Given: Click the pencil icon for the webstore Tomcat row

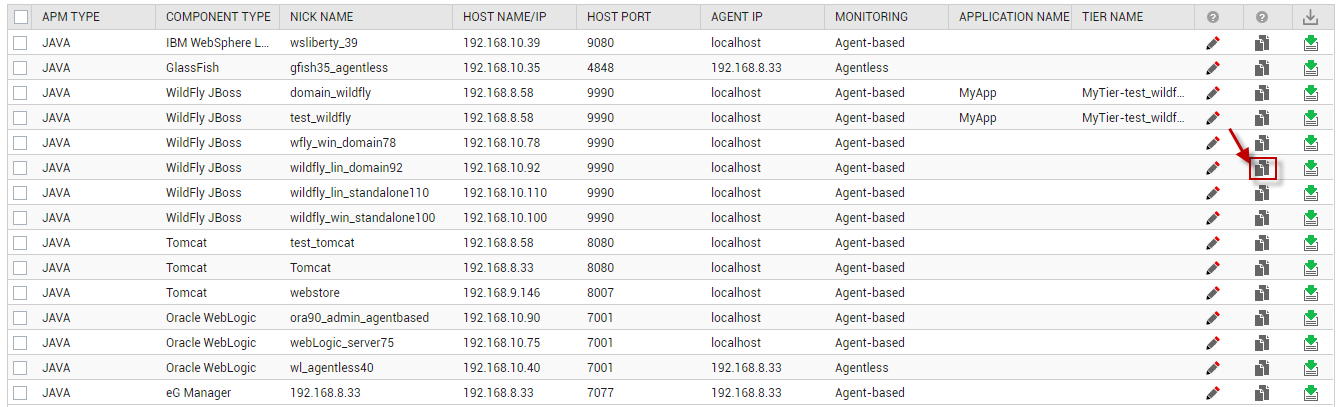Looking at the screenshot, I should [x=1213, y=293].
